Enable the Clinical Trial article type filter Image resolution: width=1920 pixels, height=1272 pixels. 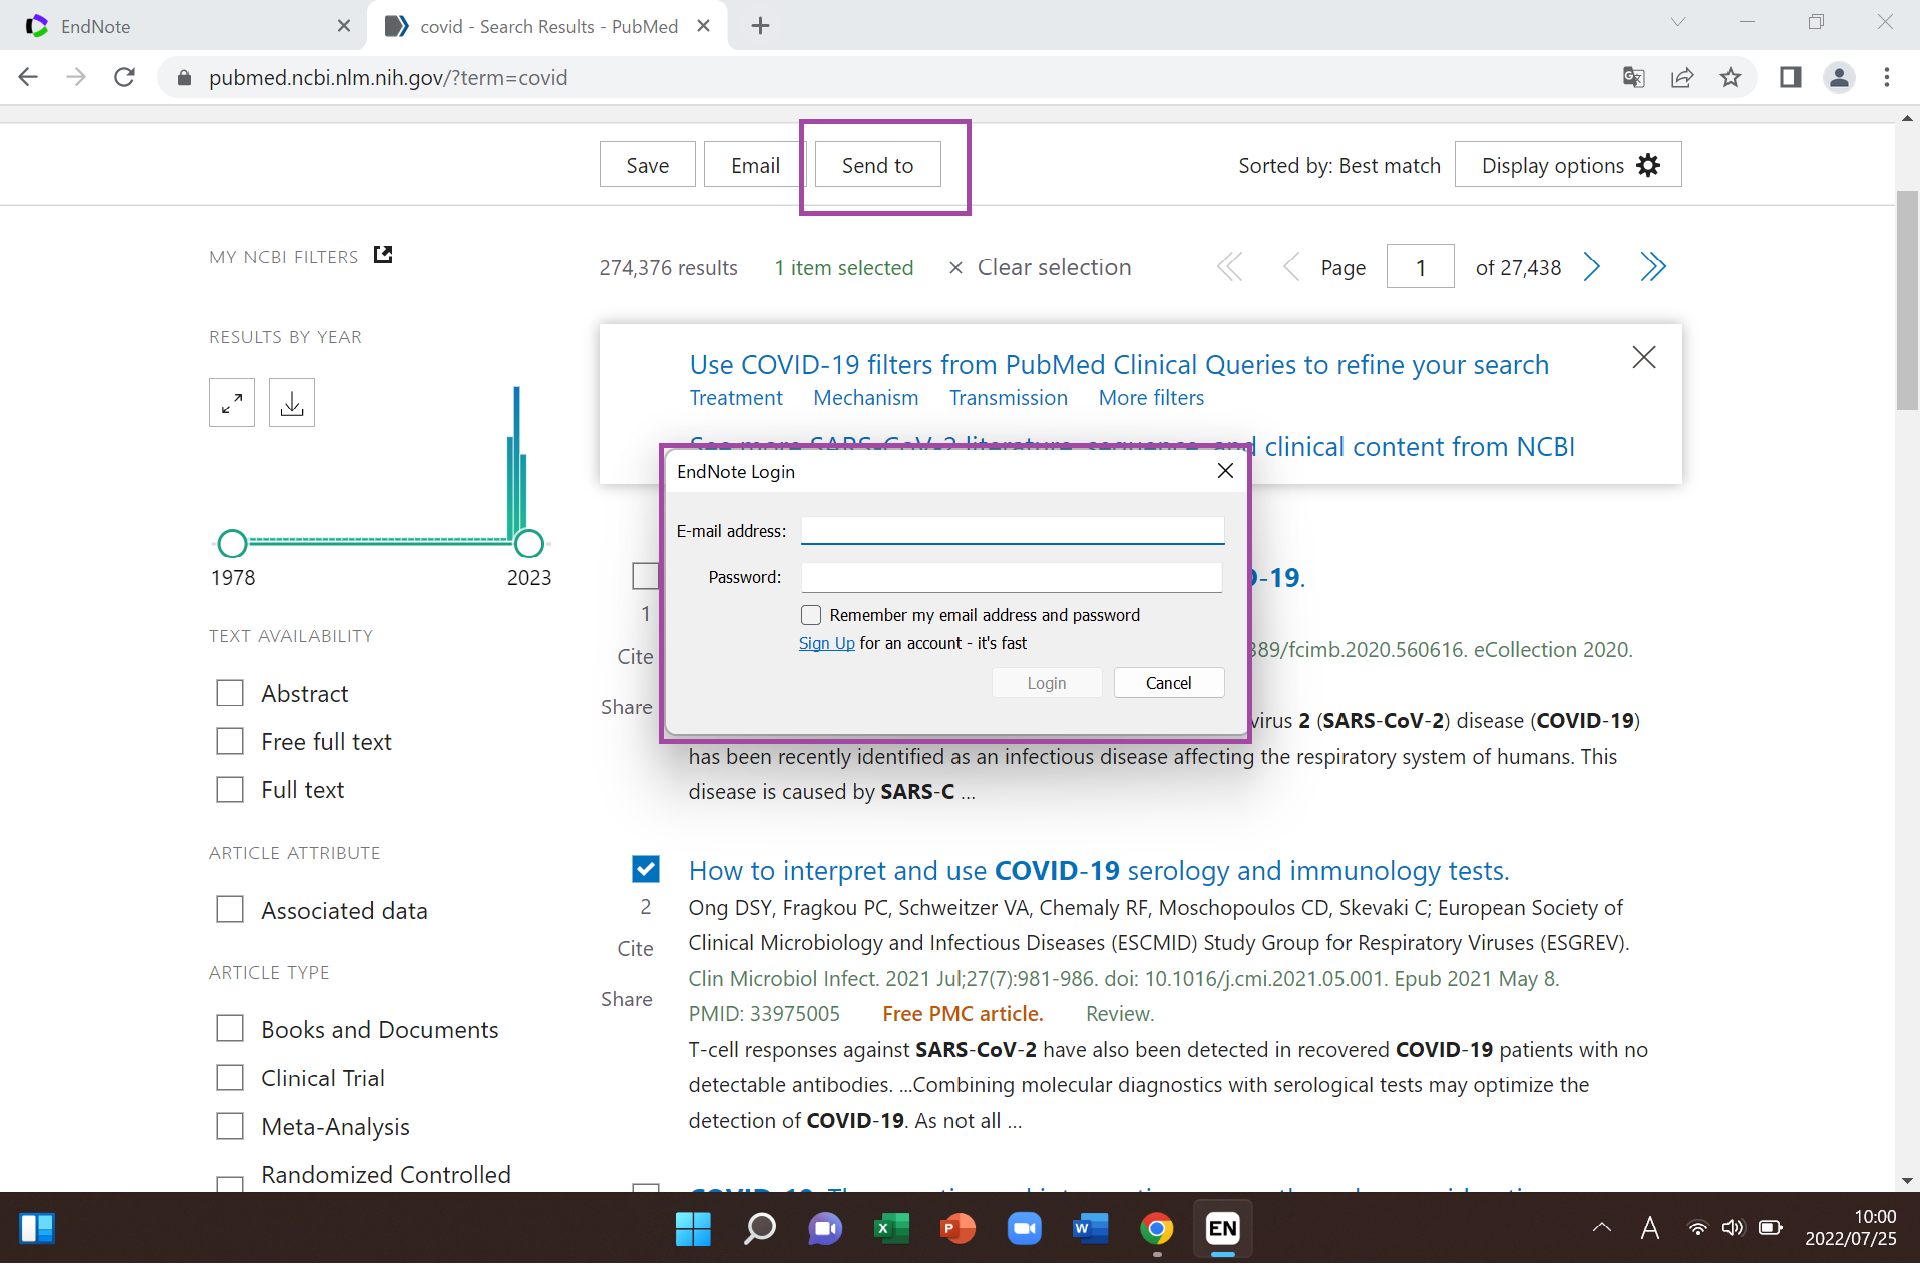tap(229, 1077)
